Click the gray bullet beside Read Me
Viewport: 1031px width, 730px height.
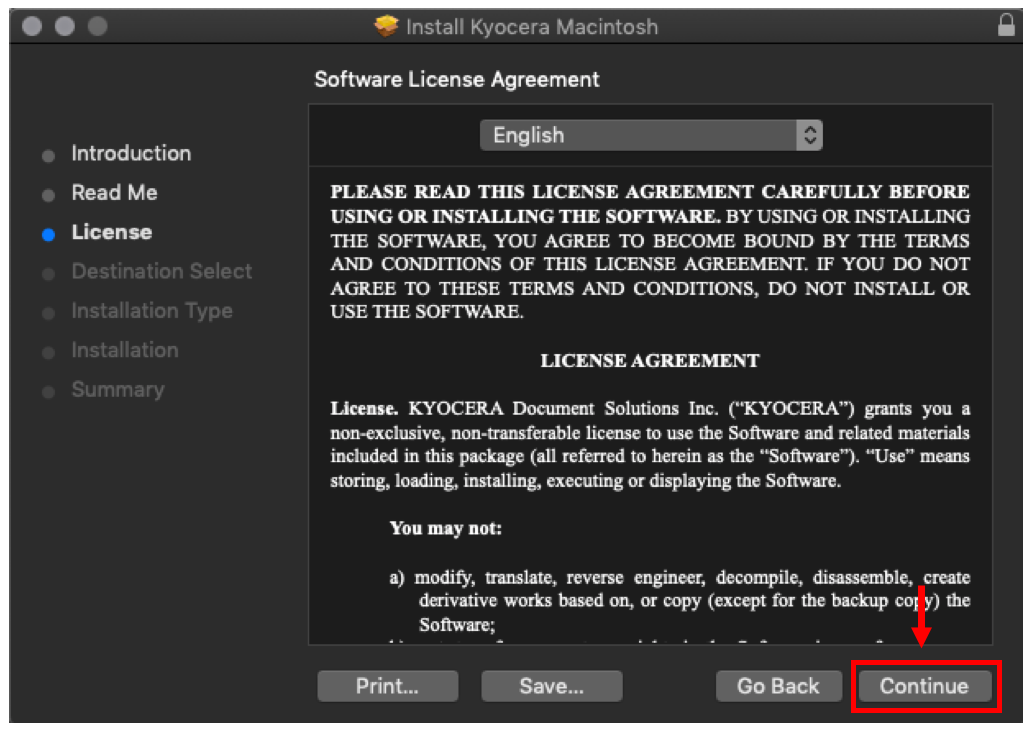48,195
